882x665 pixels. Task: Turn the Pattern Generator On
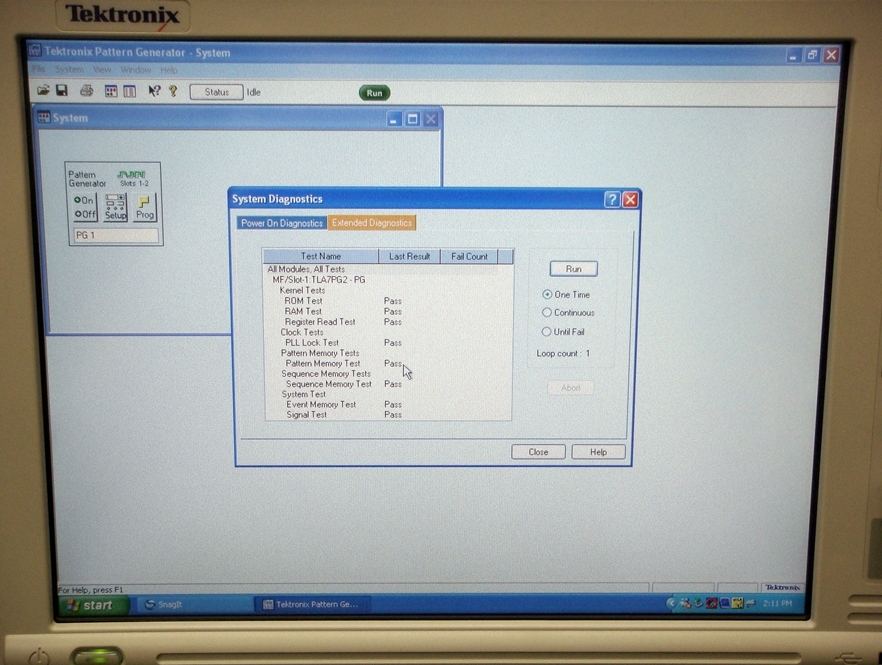(84, 200)
